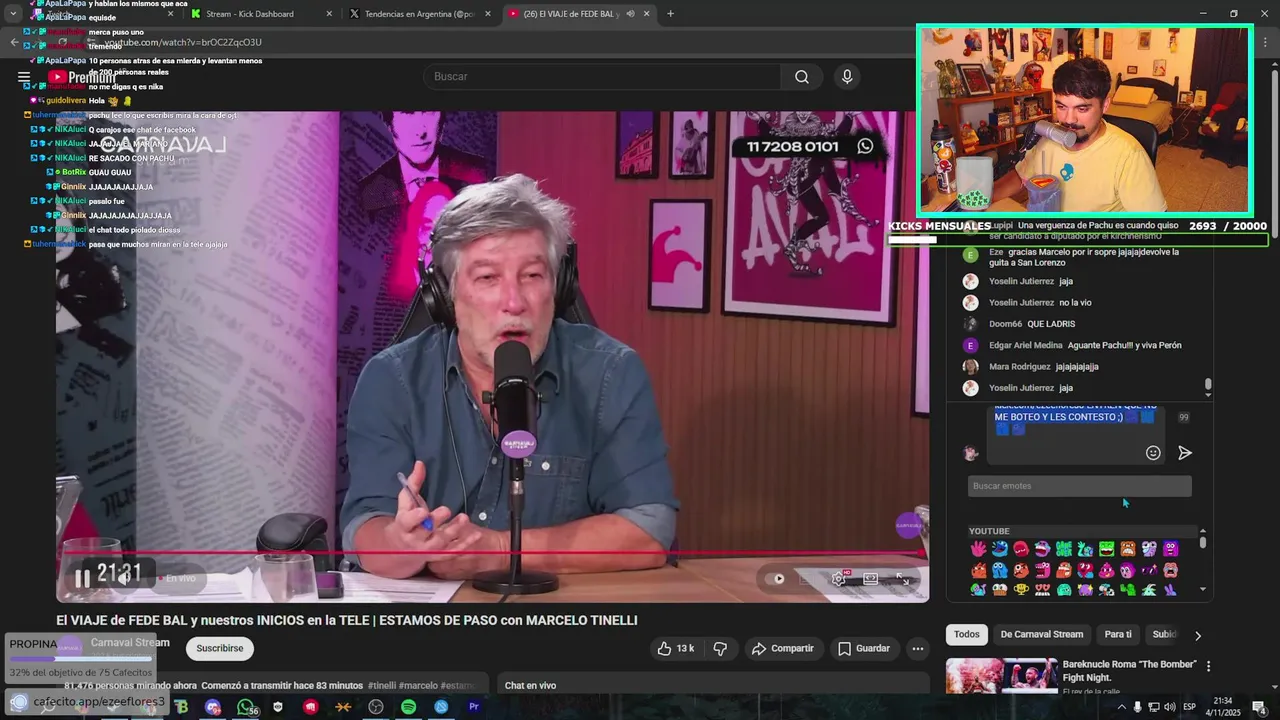
Task: Like the video with thumbs-up 13 k
Action: pyautogui.click(x=675, y=648)
